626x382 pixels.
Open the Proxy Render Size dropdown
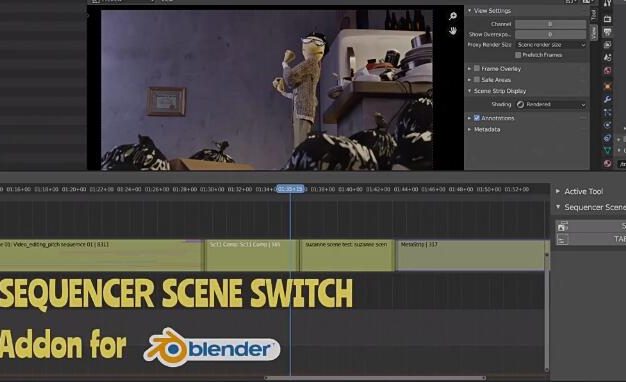pyautogui.click(x=551, y=45)
